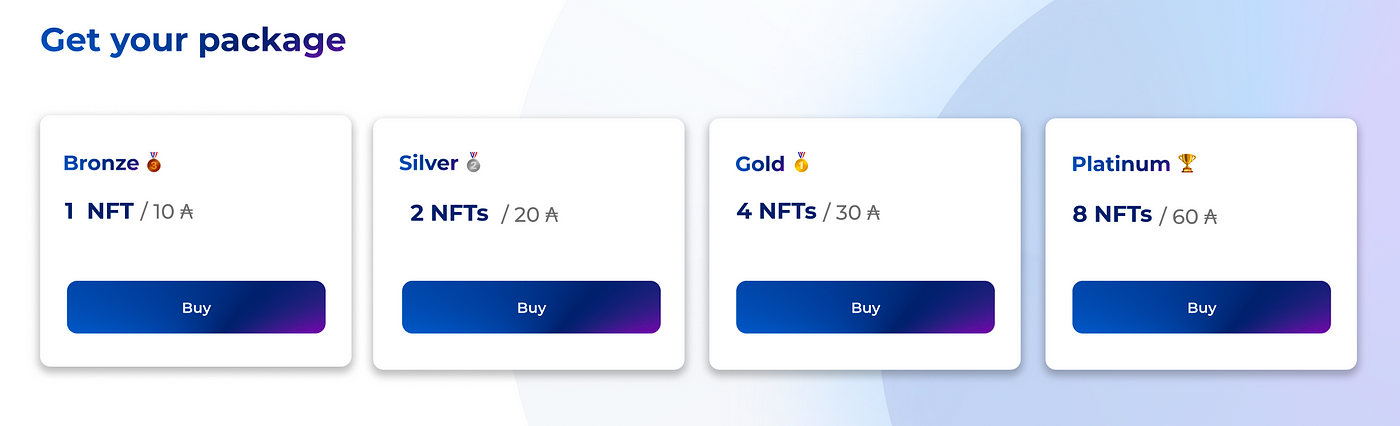The width and height of the screenshot is (1400, 426).
Task: Click the ADA symbol after 20
Action: (x=550, y=214)
